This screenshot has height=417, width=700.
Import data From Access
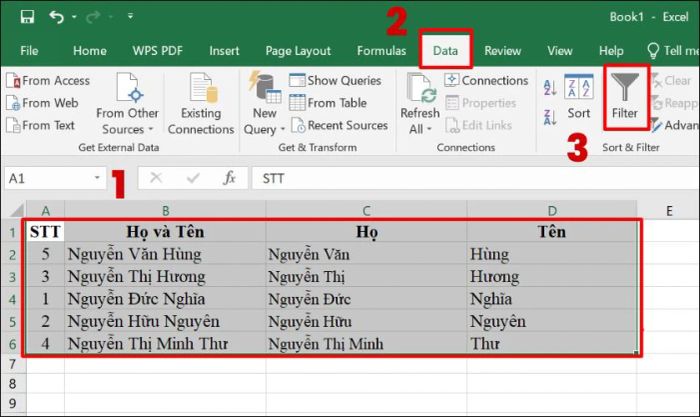[48, 81]
